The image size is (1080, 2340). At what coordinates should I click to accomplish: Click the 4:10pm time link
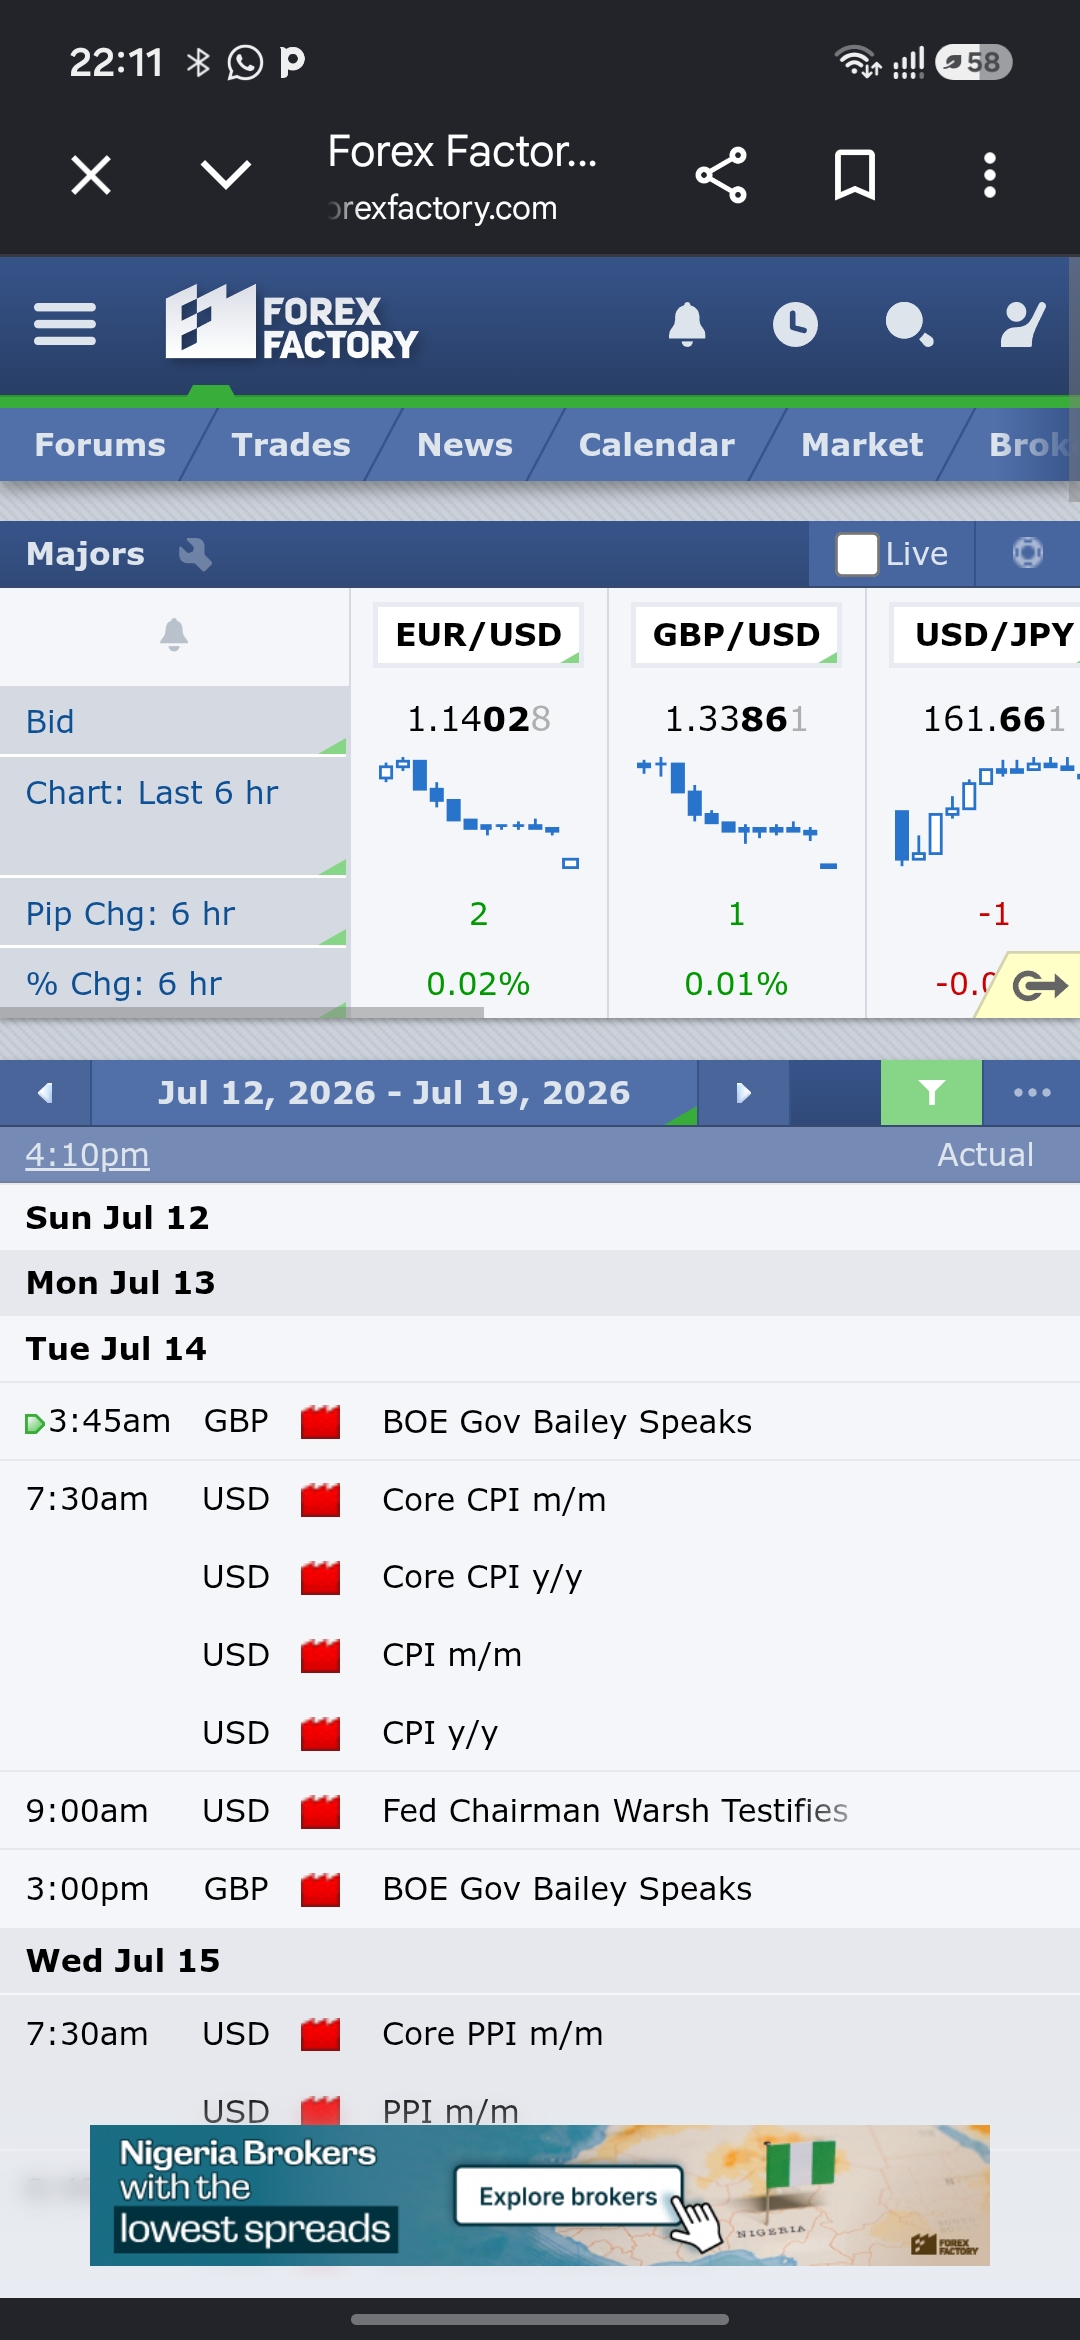(87, 1155)
